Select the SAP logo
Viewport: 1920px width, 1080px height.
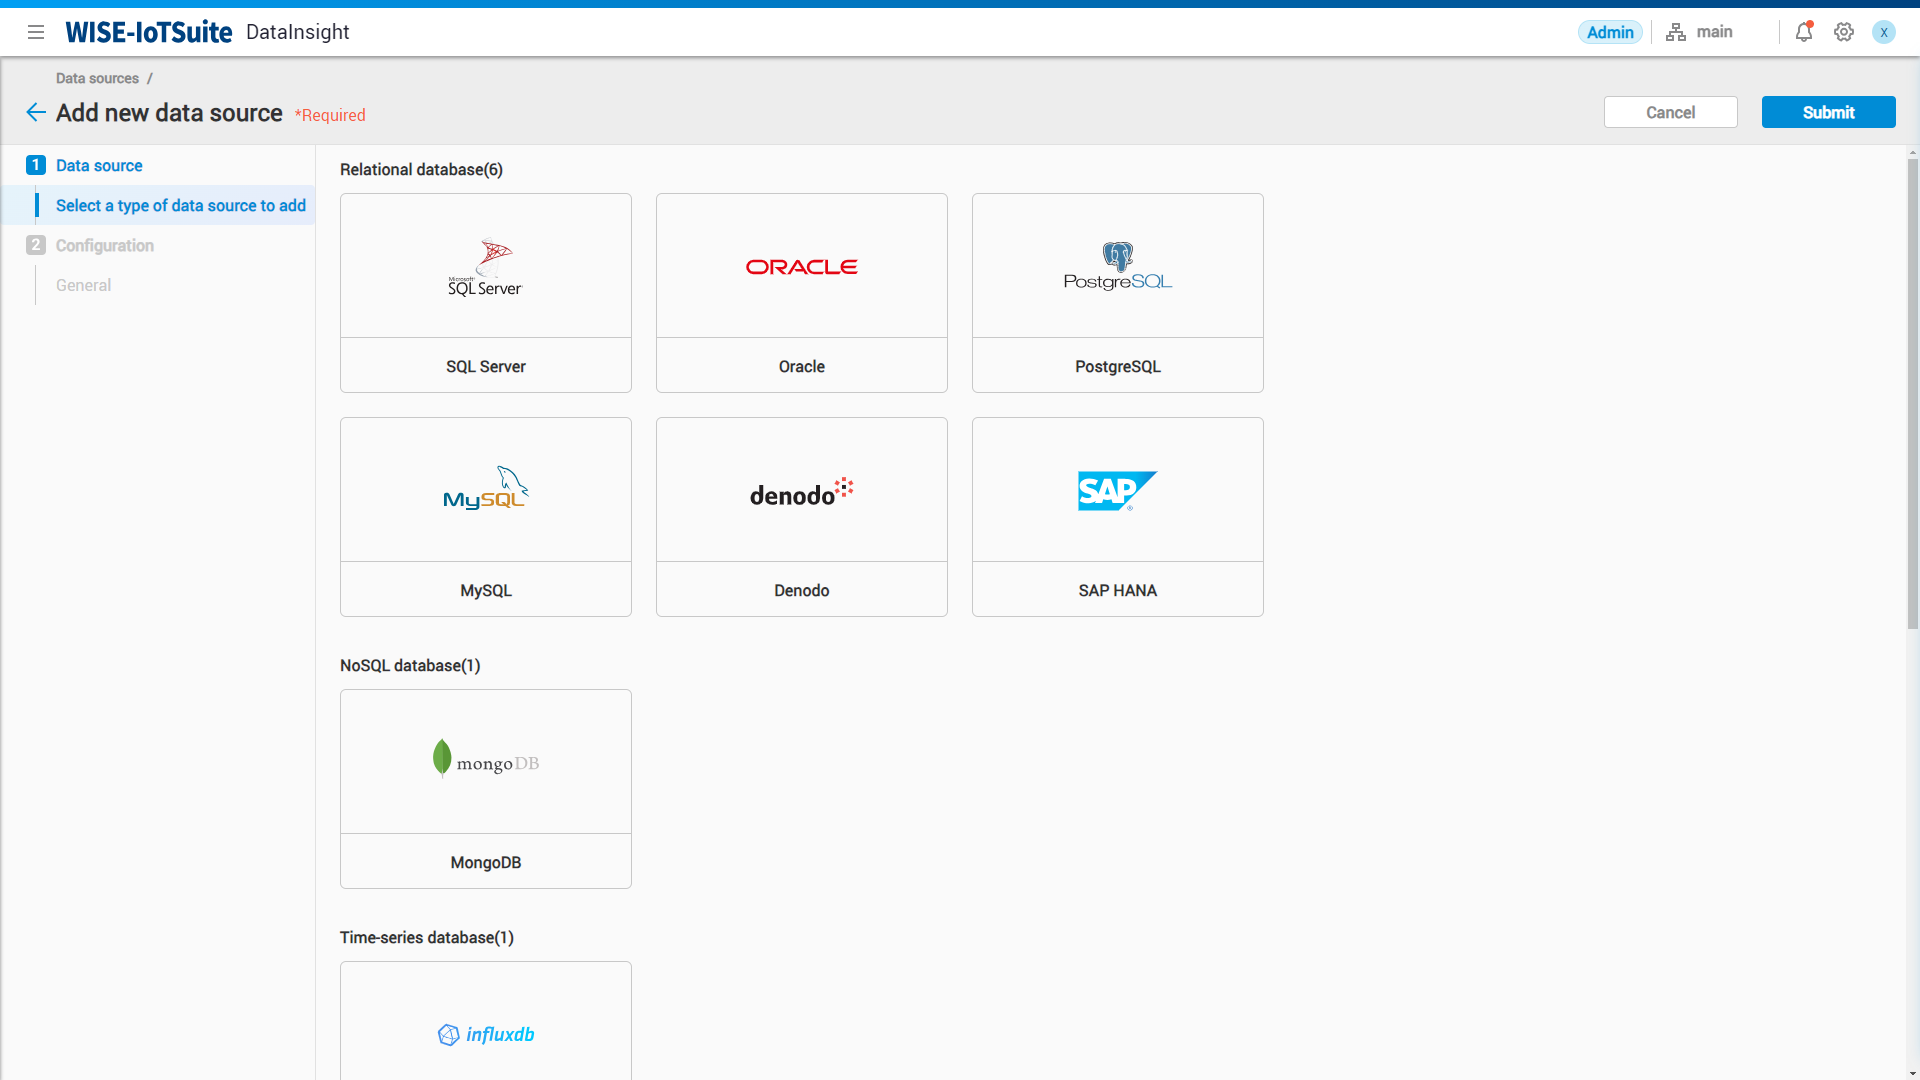[x=1118, y=489]
